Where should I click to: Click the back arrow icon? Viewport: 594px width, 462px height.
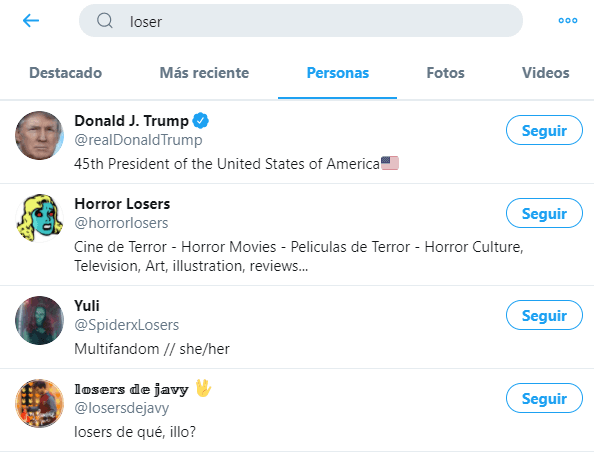tap(31, 20)
